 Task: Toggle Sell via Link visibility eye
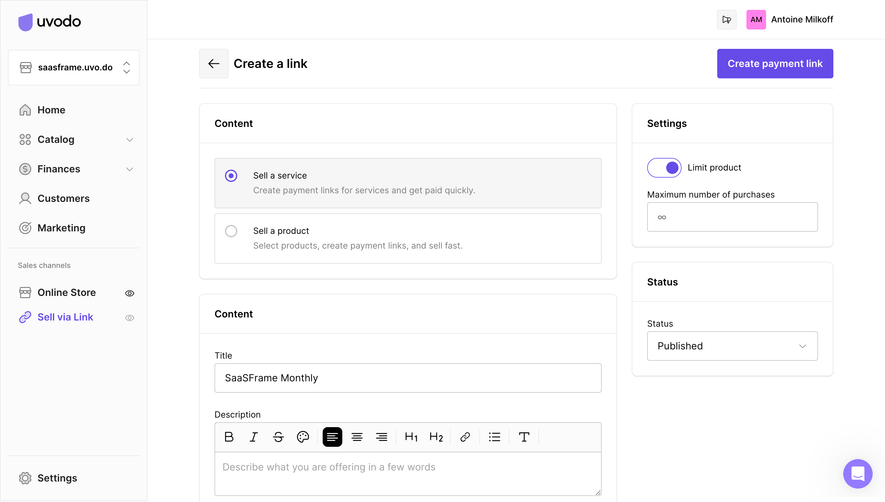coord(130,318)
